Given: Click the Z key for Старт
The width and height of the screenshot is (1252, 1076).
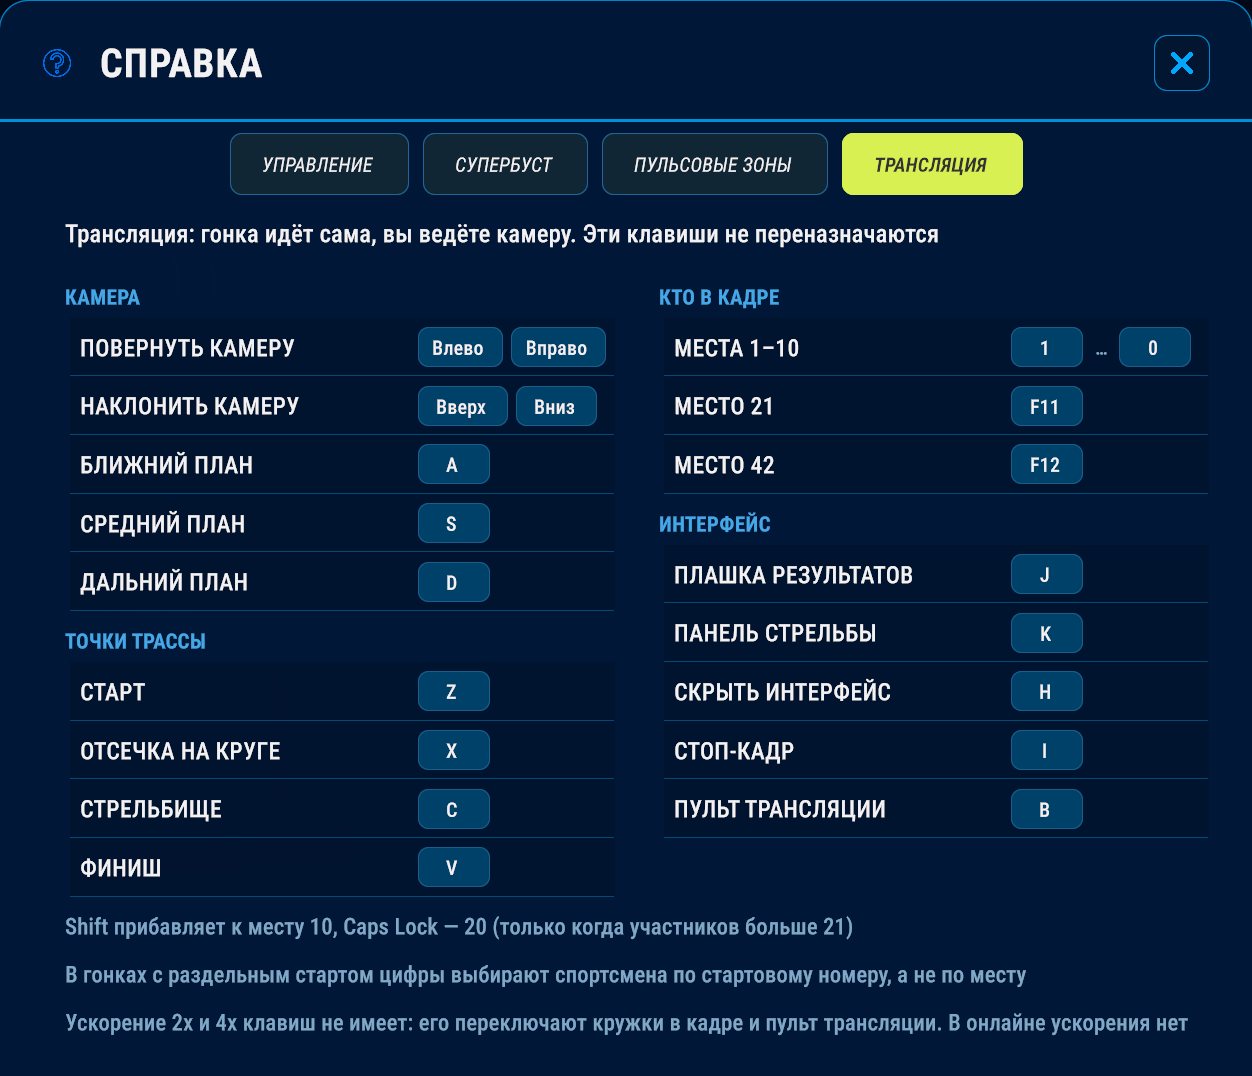Looking at the screenshot, I should pyautogui.click(x=453, y=692).
